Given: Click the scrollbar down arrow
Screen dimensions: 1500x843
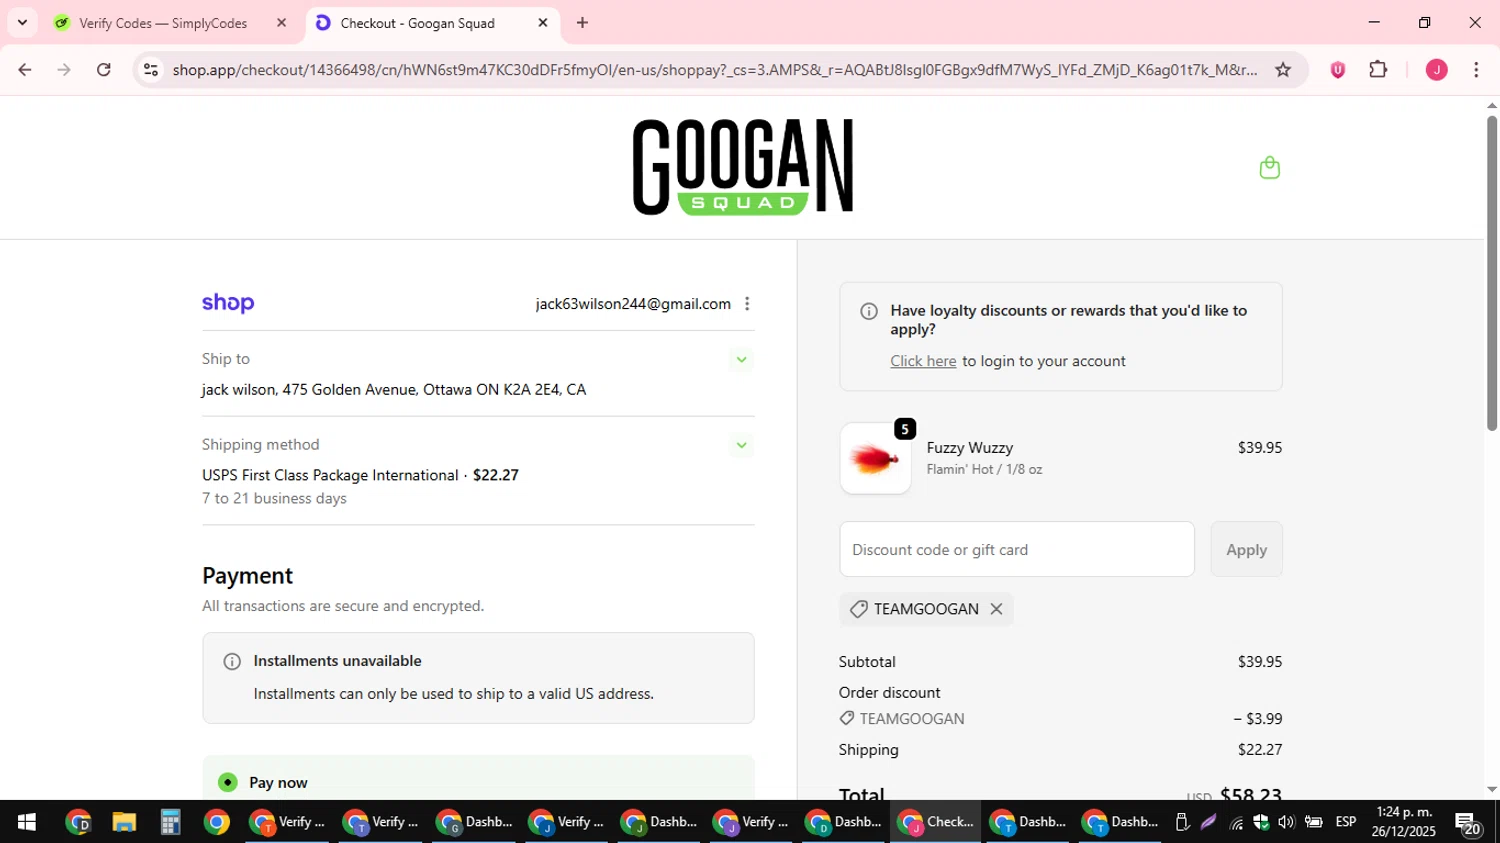Looking at the screenshot, I should pyautogui.click(x=1491, y=789).
